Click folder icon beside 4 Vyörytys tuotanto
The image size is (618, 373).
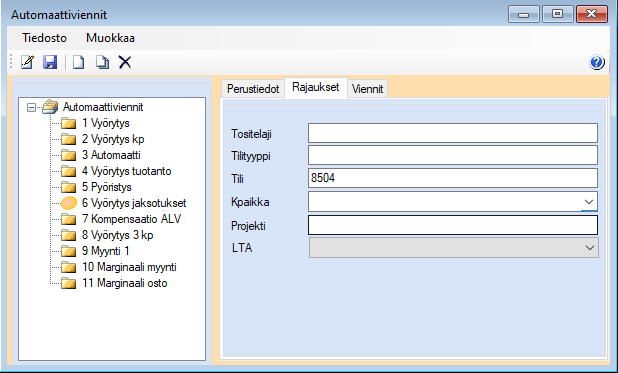(69, 171)
